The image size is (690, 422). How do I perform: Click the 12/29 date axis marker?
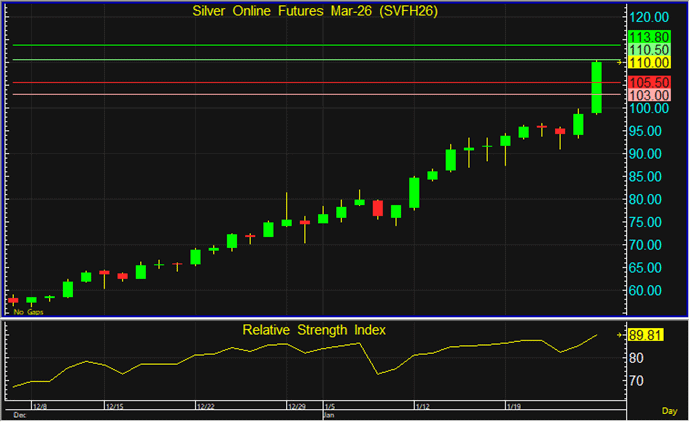pos(297,407)
